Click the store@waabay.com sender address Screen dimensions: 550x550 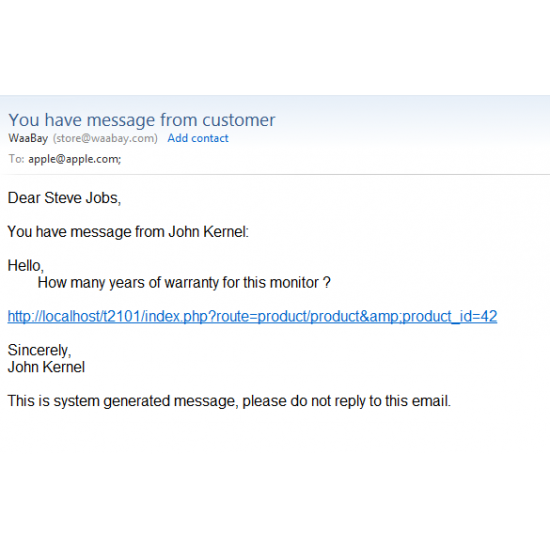pyautogui.click(x=105, y=138)
